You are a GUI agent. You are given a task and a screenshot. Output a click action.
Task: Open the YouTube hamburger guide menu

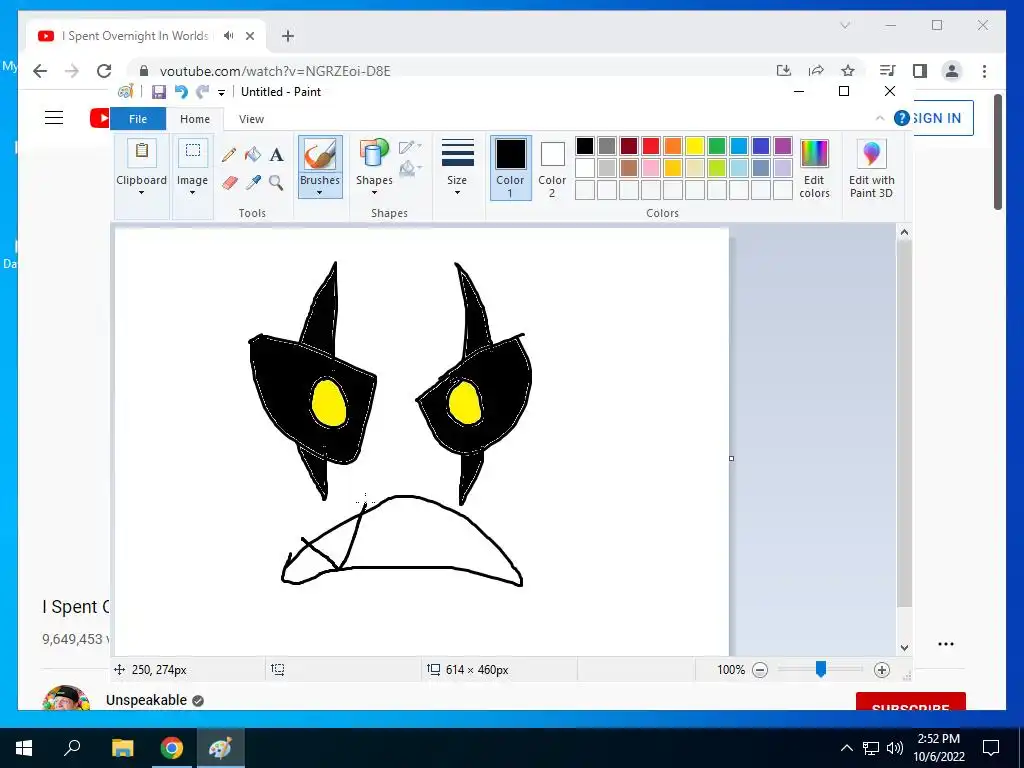tap(54, 118)
